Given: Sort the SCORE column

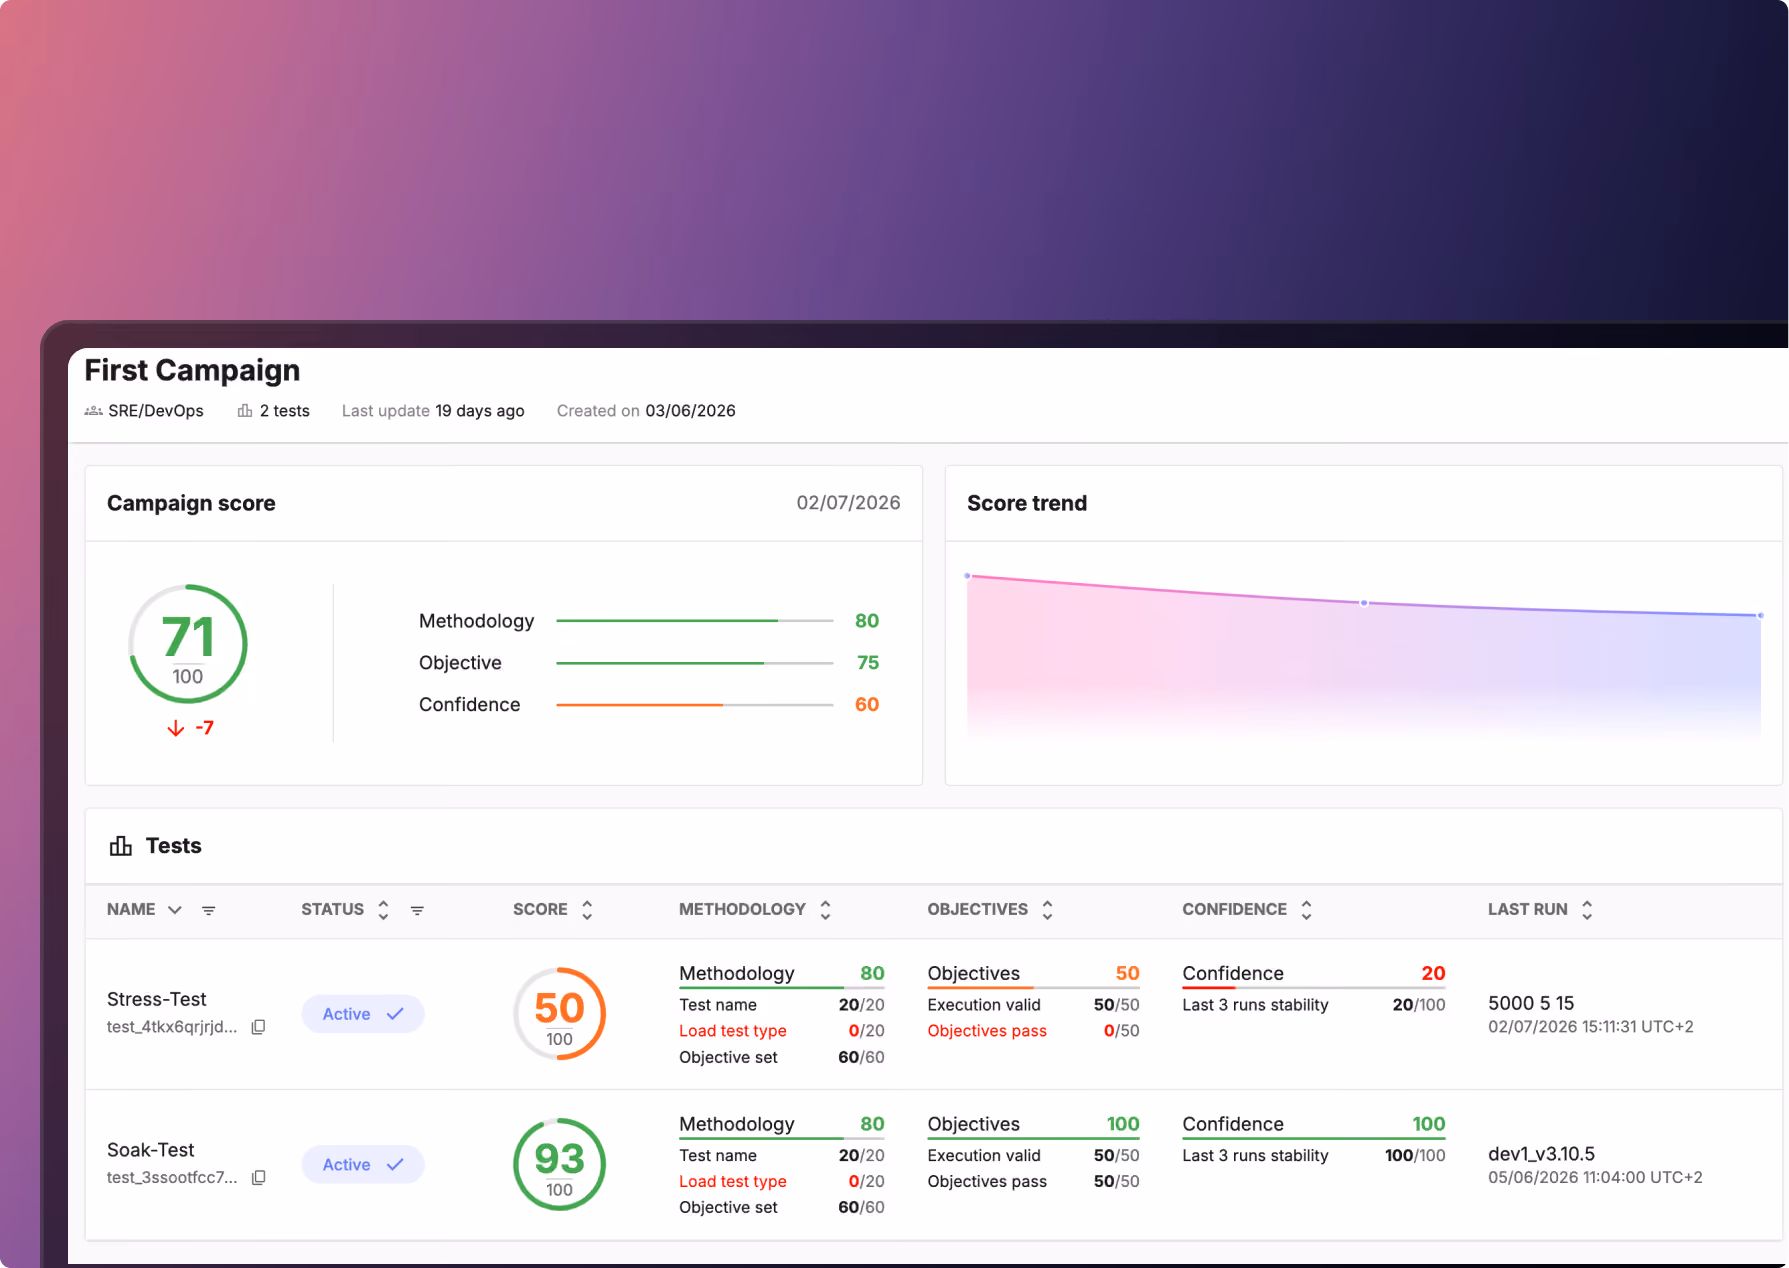Looking at the screenshot, I should (587, 909).
